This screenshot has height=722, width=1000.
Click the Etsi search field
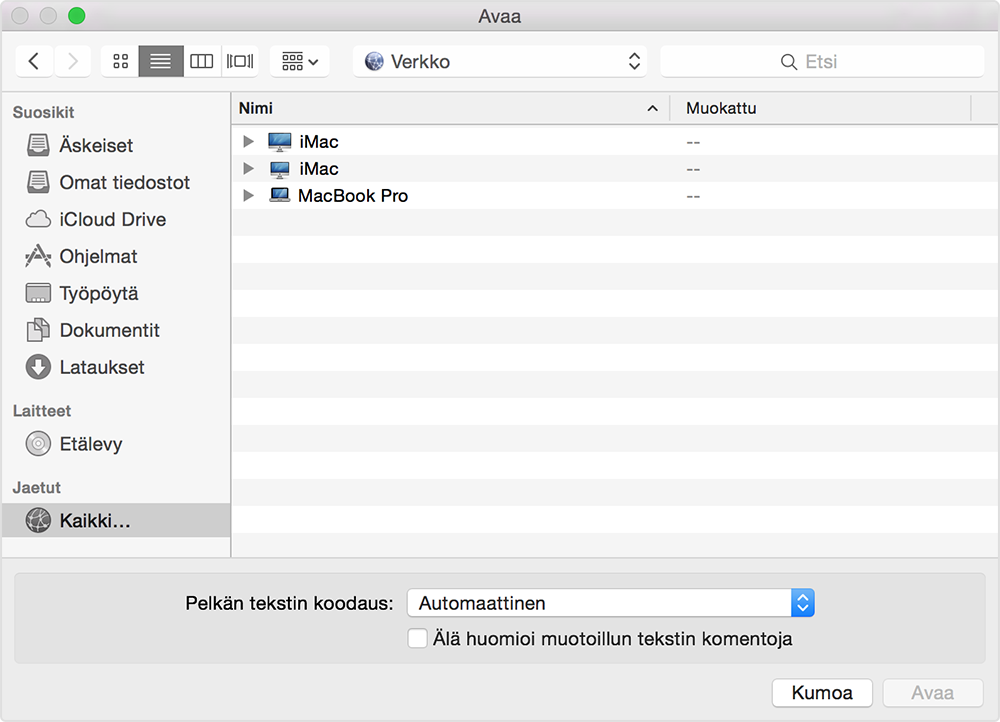point(822,61)
